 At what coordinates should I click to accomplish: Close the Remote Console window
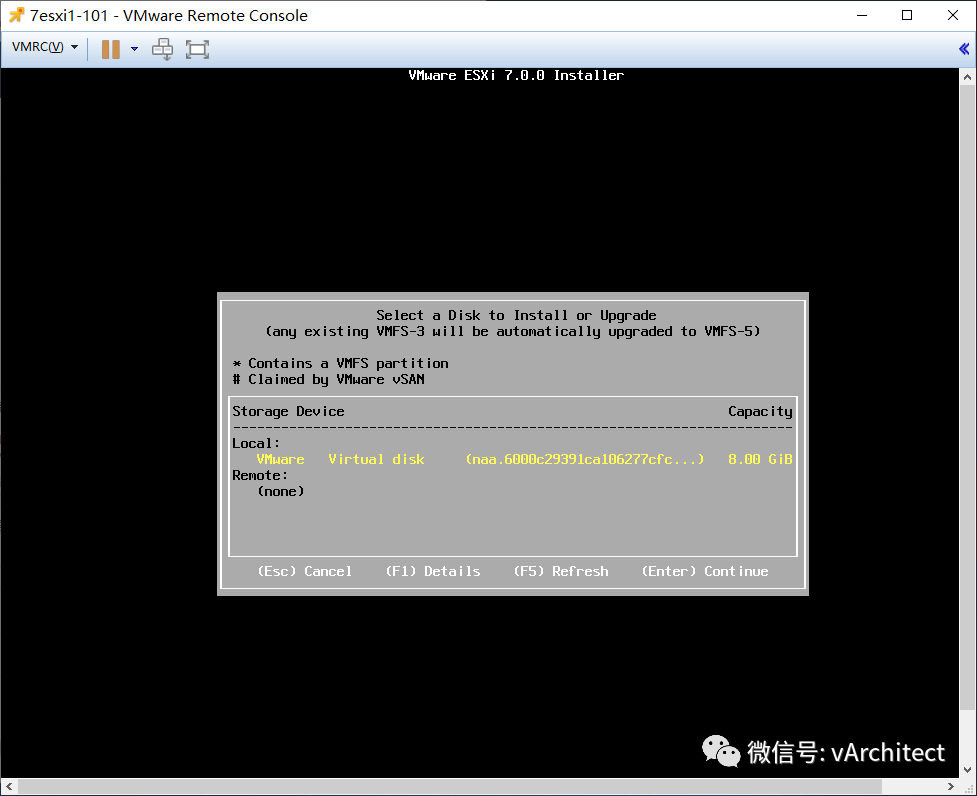pos(953,16)
